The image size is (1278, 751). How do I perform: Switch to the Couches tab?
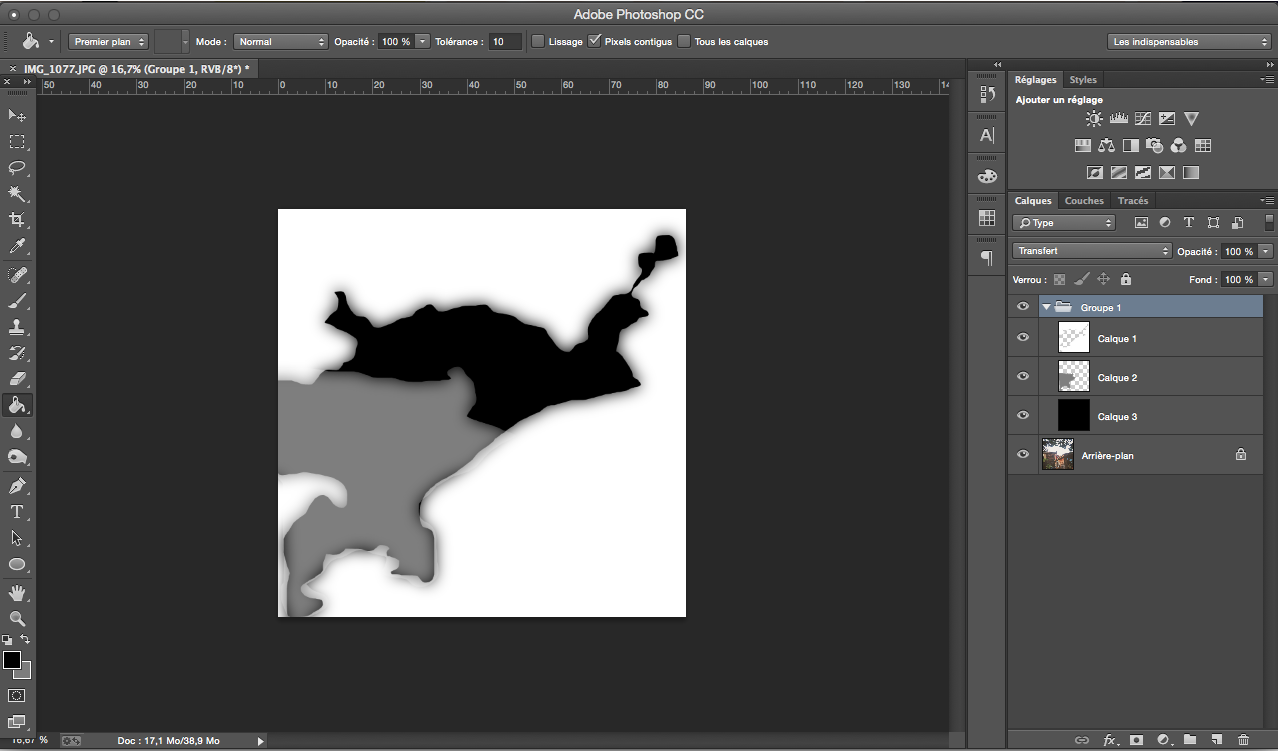tap(1084, 201)
